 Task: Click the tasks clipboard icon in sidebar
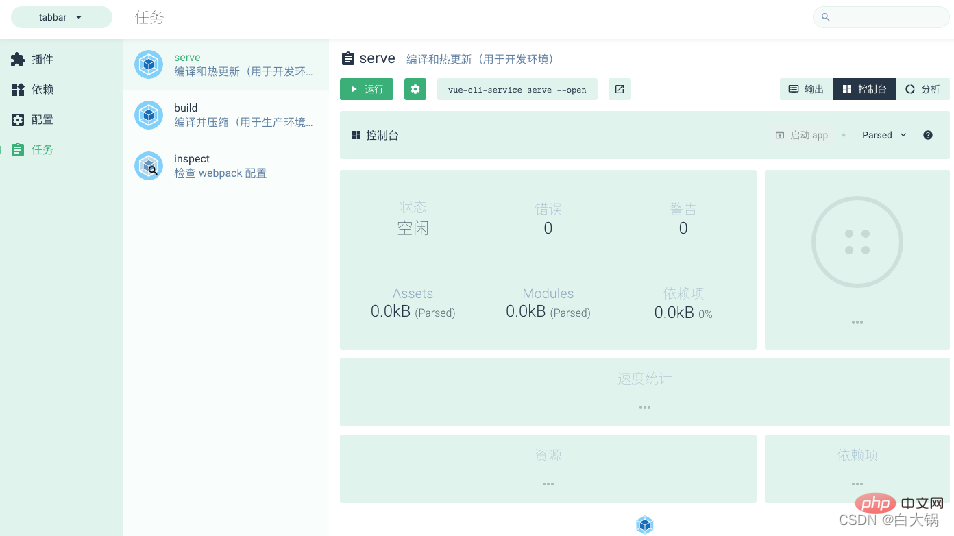pos(18,150)
